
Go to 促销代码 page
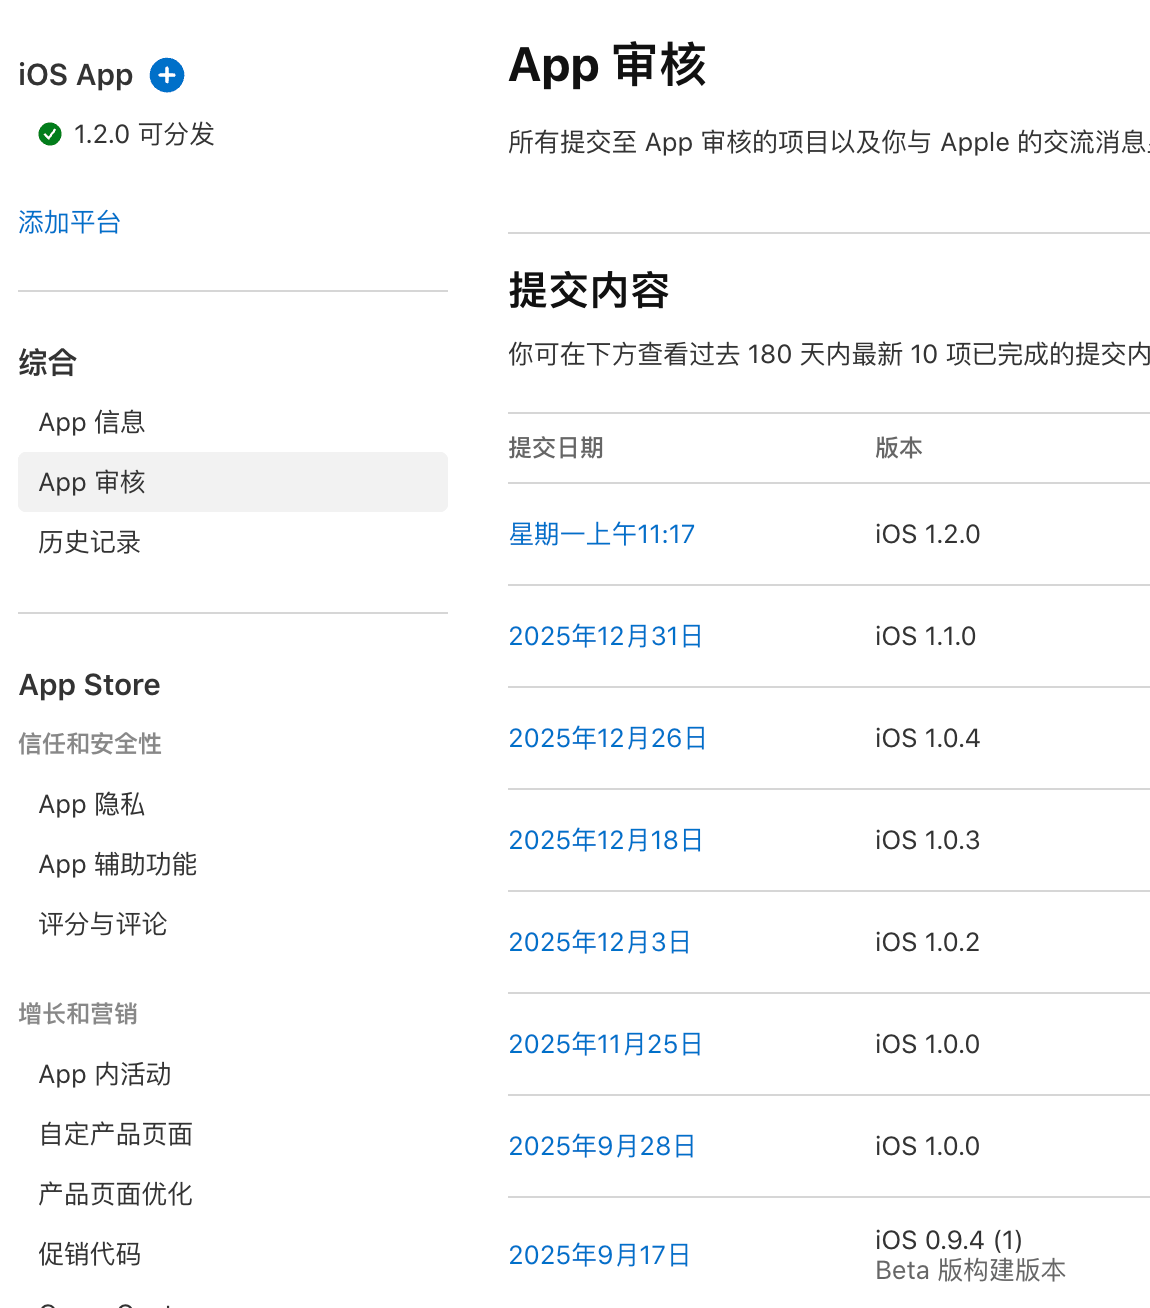coord(89,1254)
